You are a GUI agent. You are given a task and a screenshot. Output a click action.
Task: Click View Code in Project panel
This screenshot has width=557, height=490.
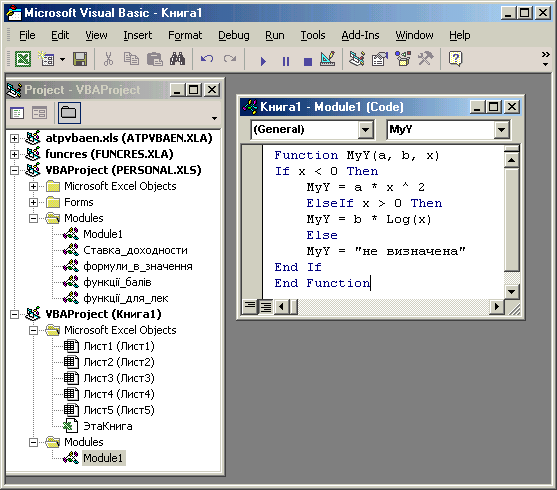pos(17,113)
